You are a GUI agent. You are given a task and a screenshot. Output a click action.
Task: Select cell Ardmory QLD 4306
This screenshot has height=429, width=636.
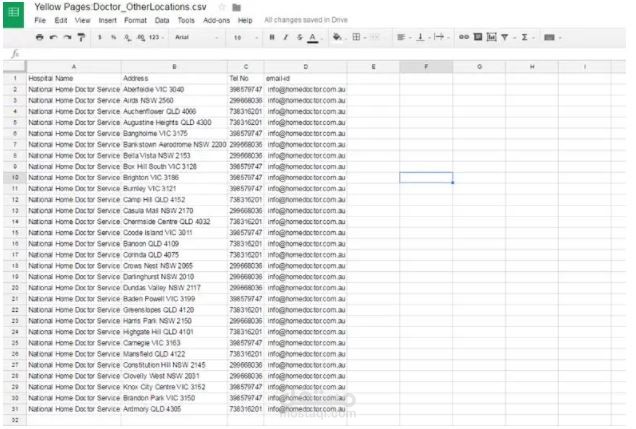[174, 409]
